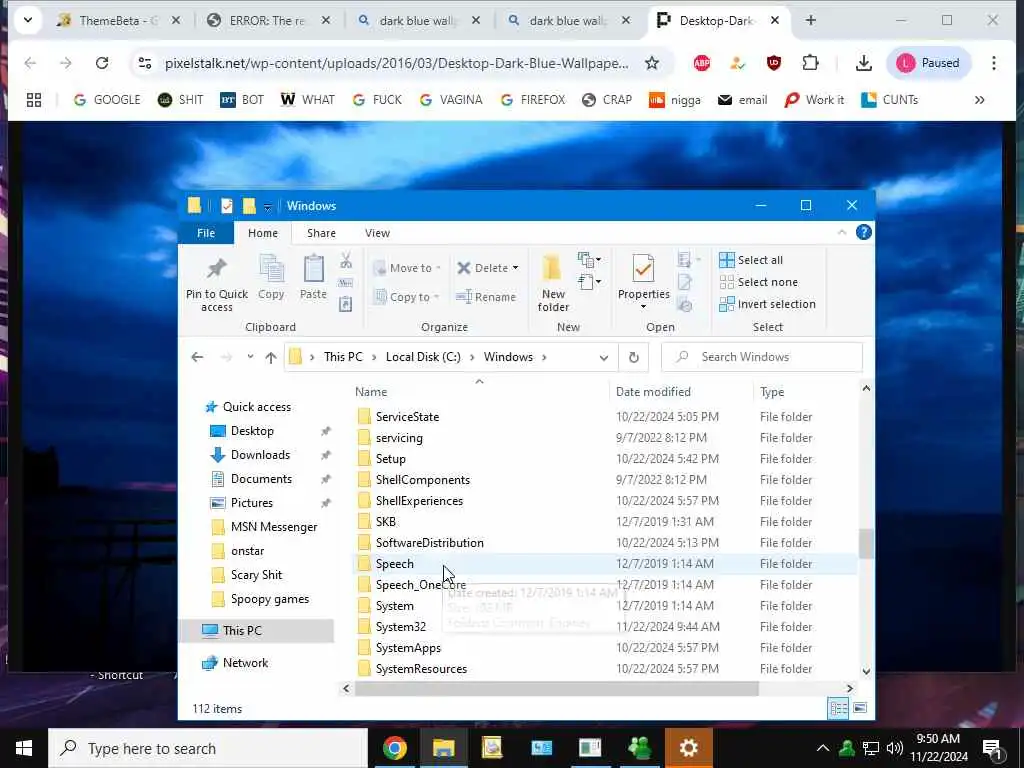Open the uBlock Origin shield icon
This screenshot has width=1024, height=768.
tap(774, 63)
